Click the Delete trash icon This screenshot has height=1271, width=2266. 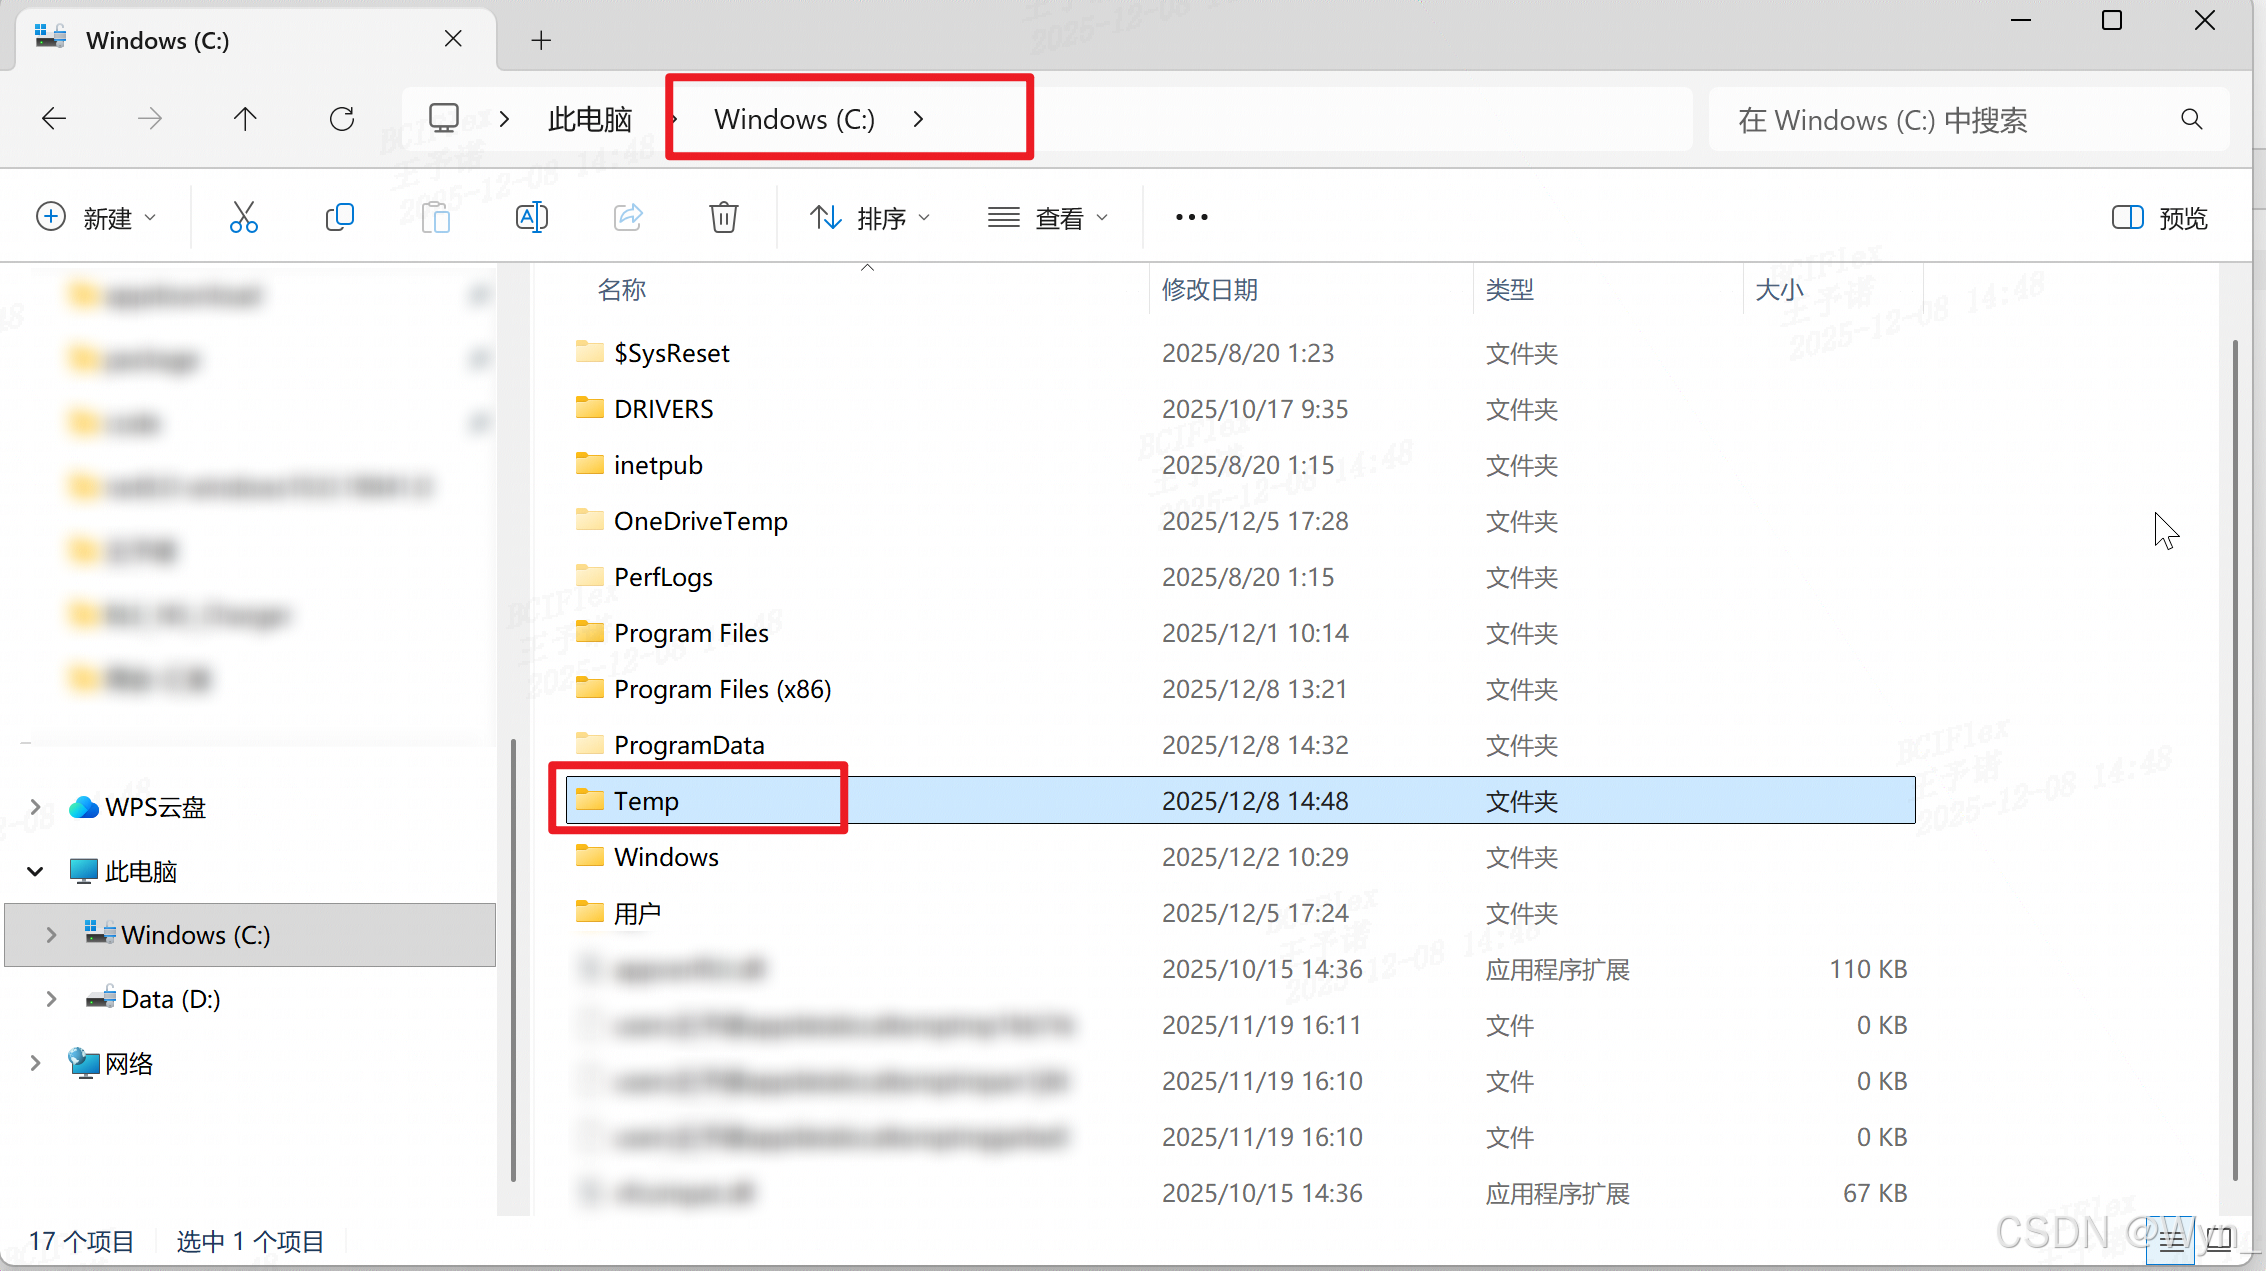coord(724,217)
